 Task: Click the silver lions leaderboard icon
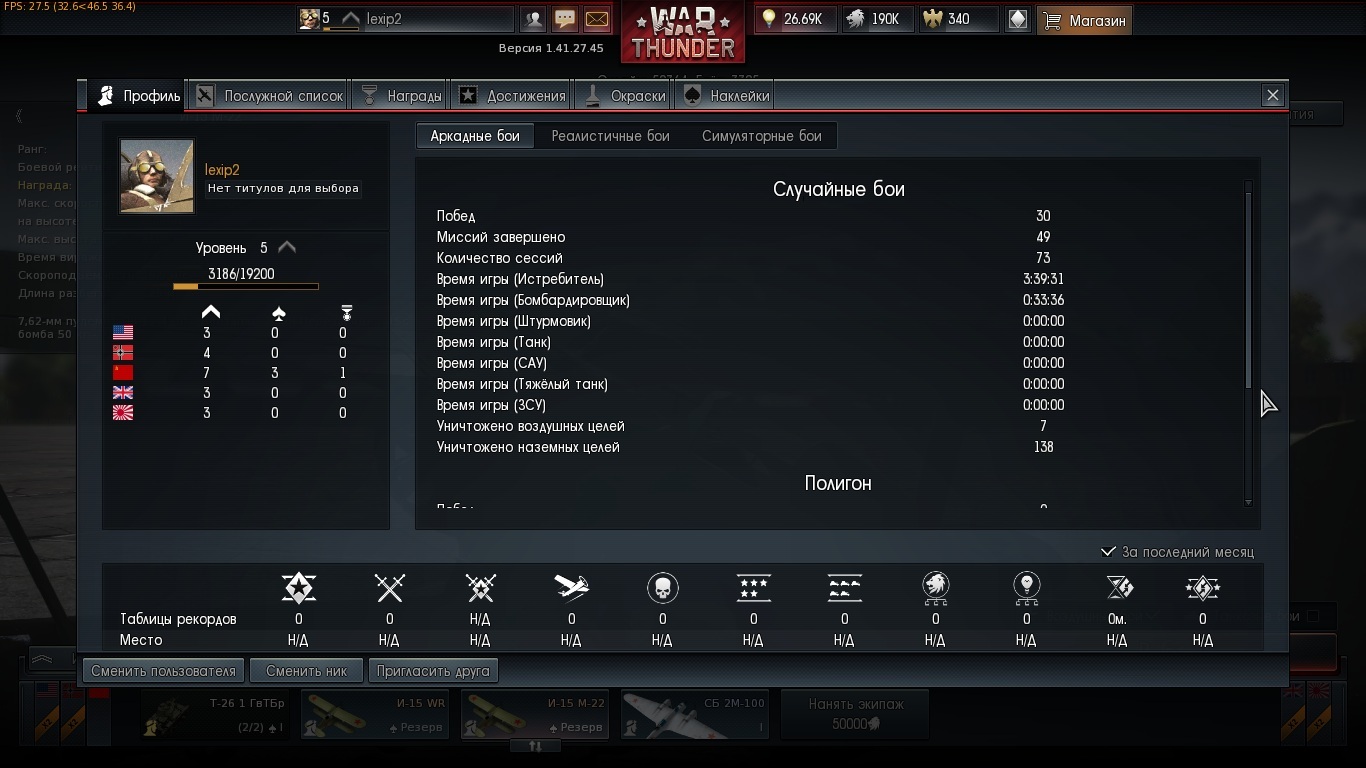tap(935, 588)
